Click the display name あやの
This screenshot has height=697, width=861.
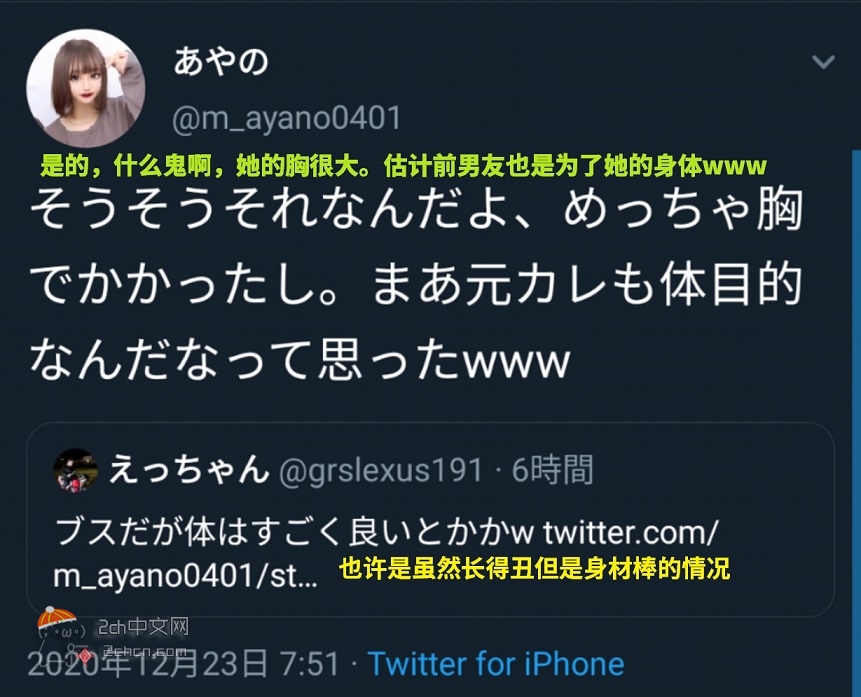[x=221, y=61]
